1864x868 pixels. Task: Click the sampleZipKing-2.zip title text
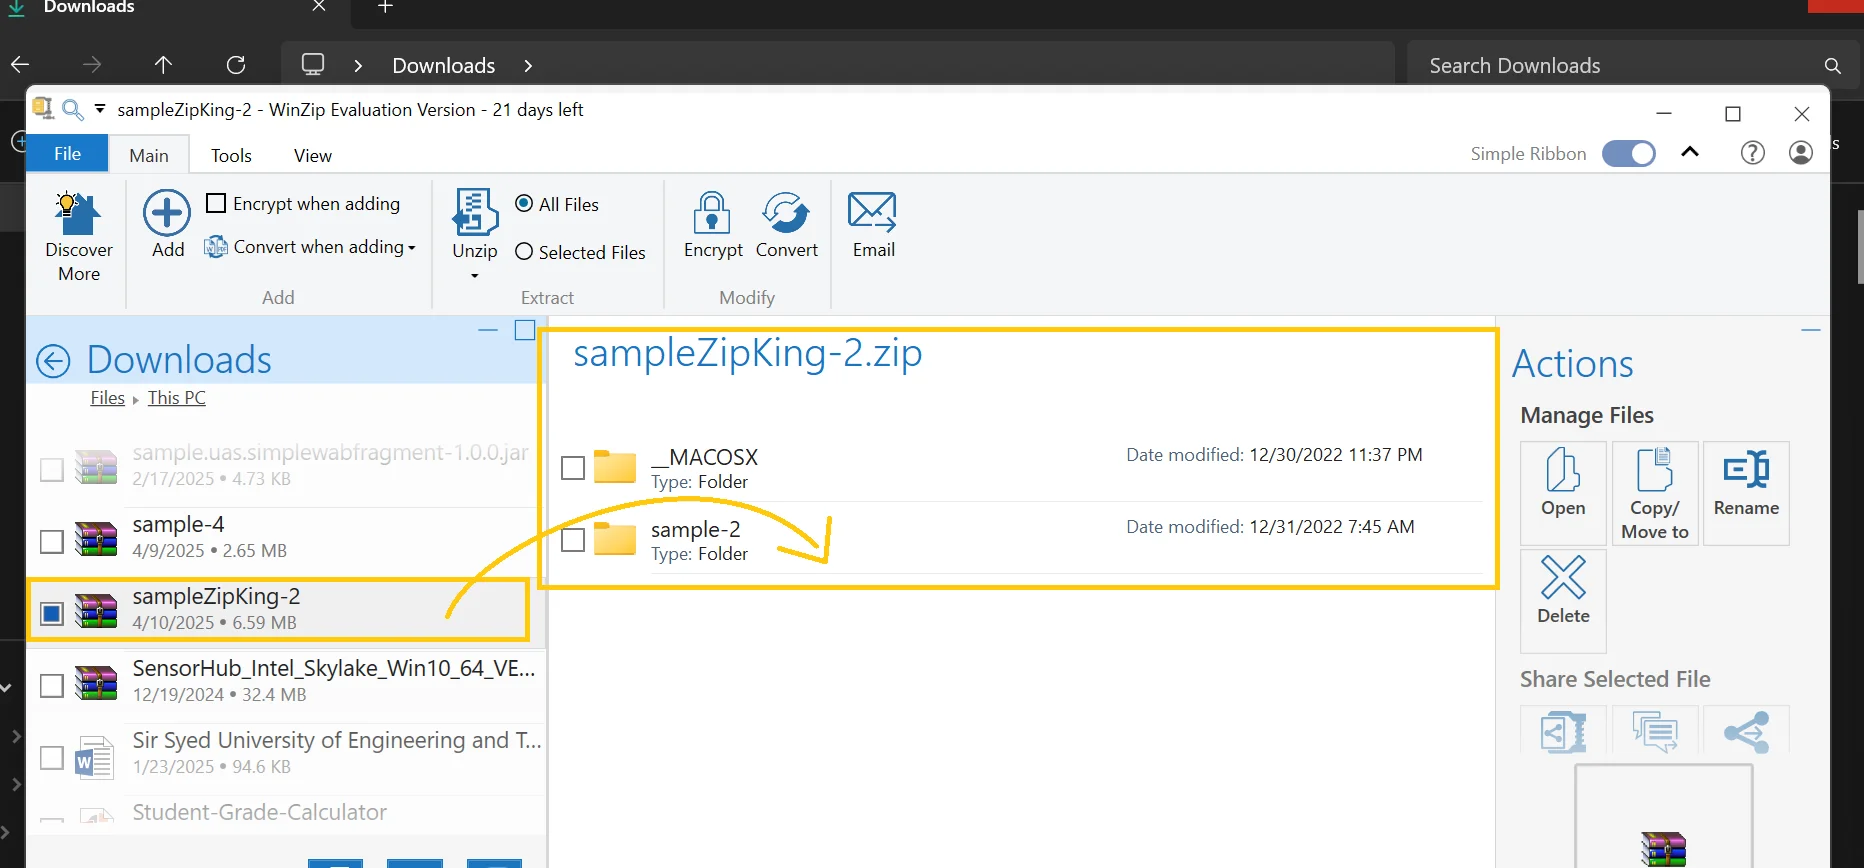point(748,353)
